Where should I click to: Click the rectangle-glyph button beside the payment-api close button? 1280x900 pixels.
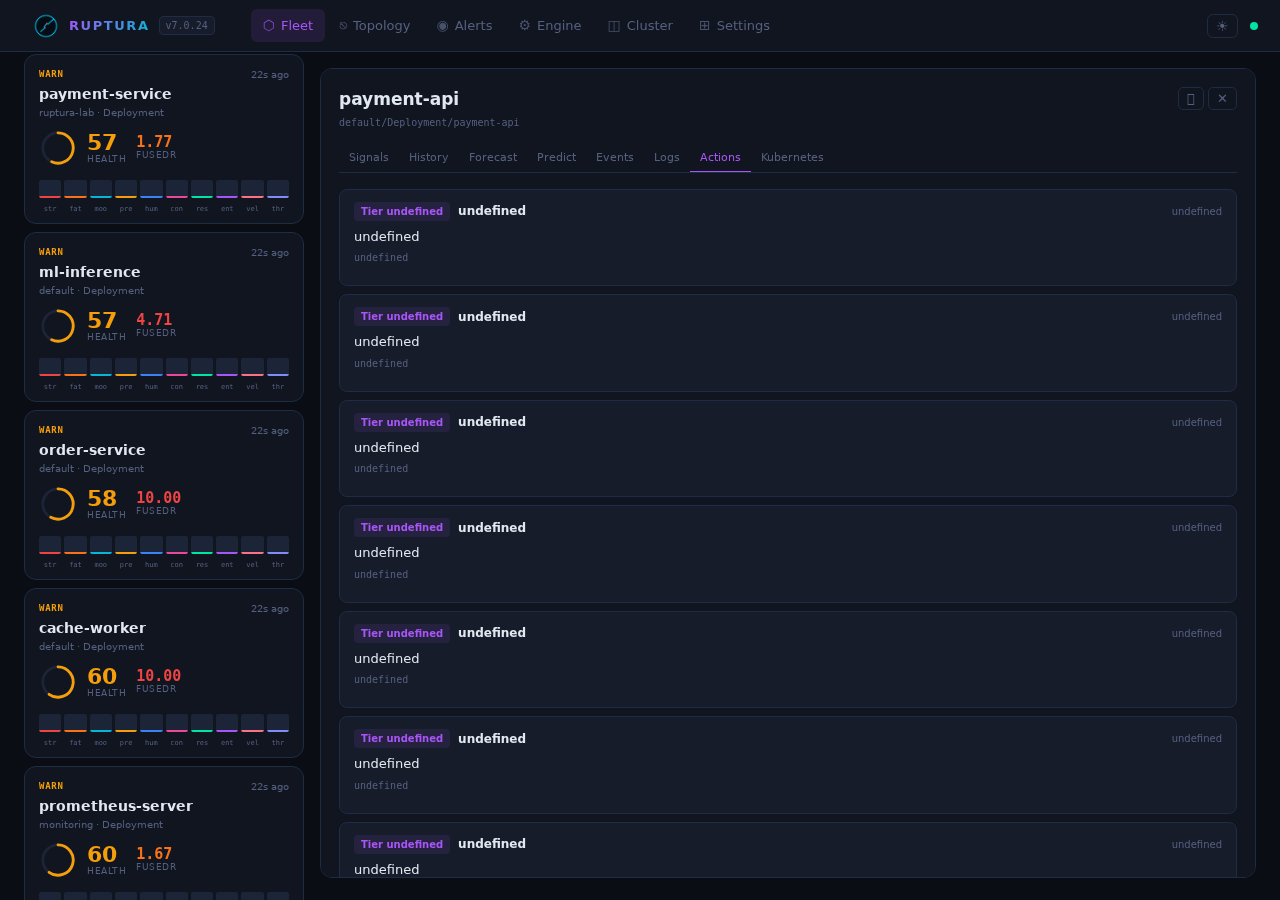[x=1190, y=98]
